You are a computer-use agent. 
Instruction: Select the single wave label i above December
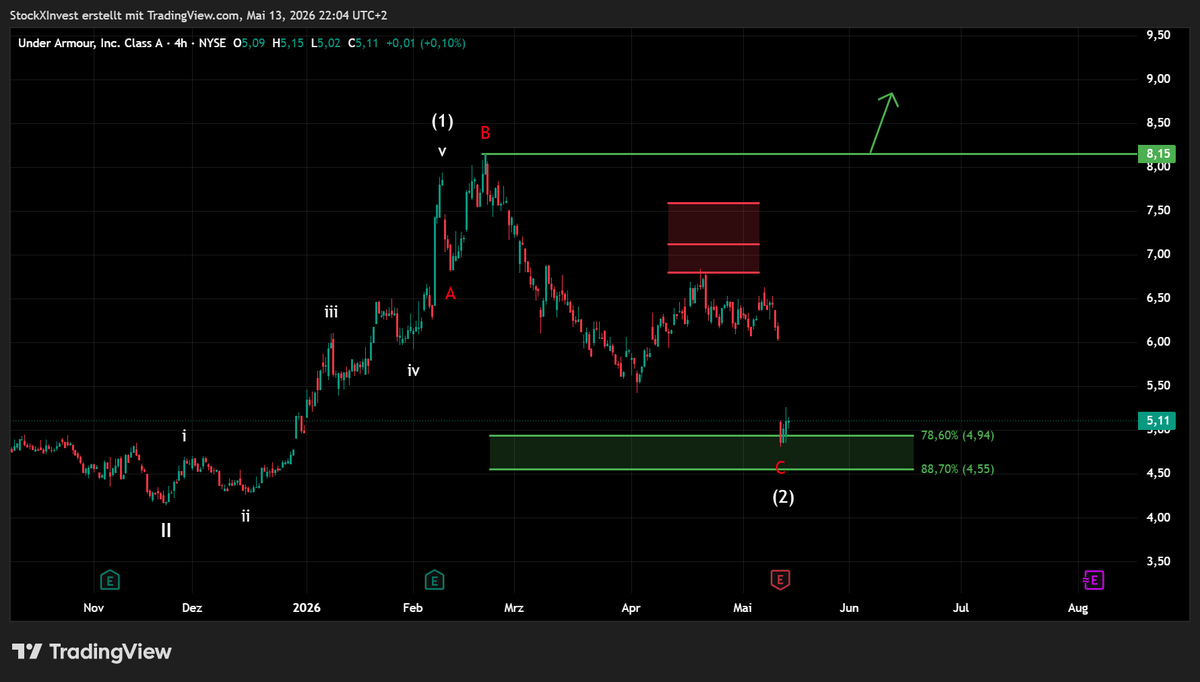coord(184,435)
